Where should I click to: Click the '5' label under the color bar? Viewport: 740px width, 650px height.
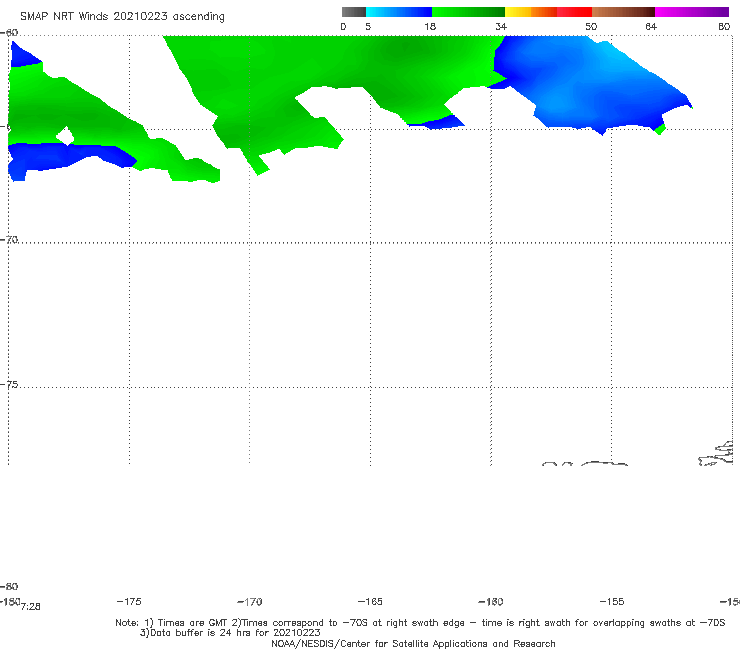tap(368, 26)
